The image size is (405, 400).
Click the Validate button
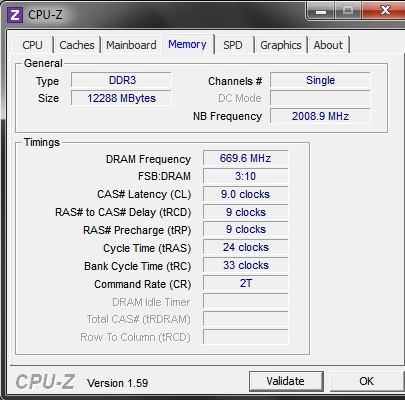(x=286, y=381)
